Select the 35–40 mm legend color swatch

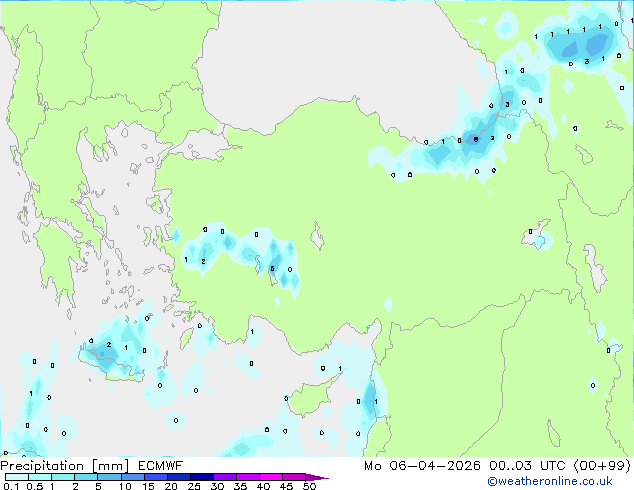tap(248, 477)
